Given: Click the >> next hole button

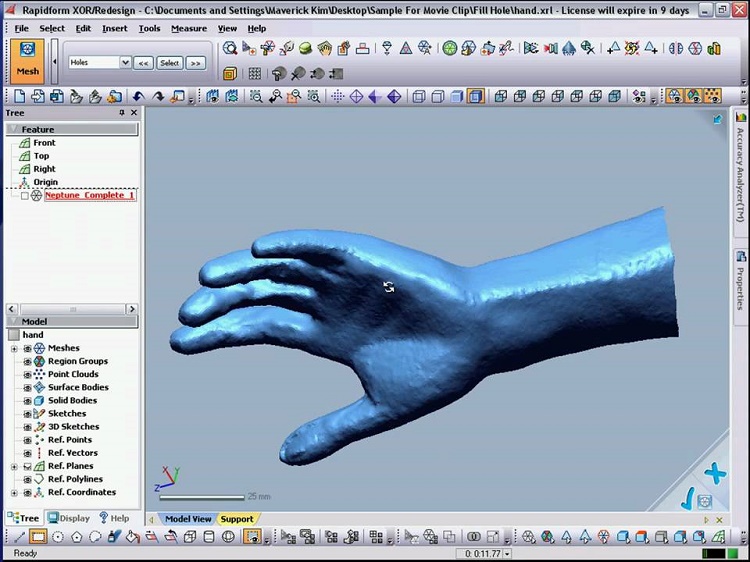Looking at the screenshot, I should 195,63.
